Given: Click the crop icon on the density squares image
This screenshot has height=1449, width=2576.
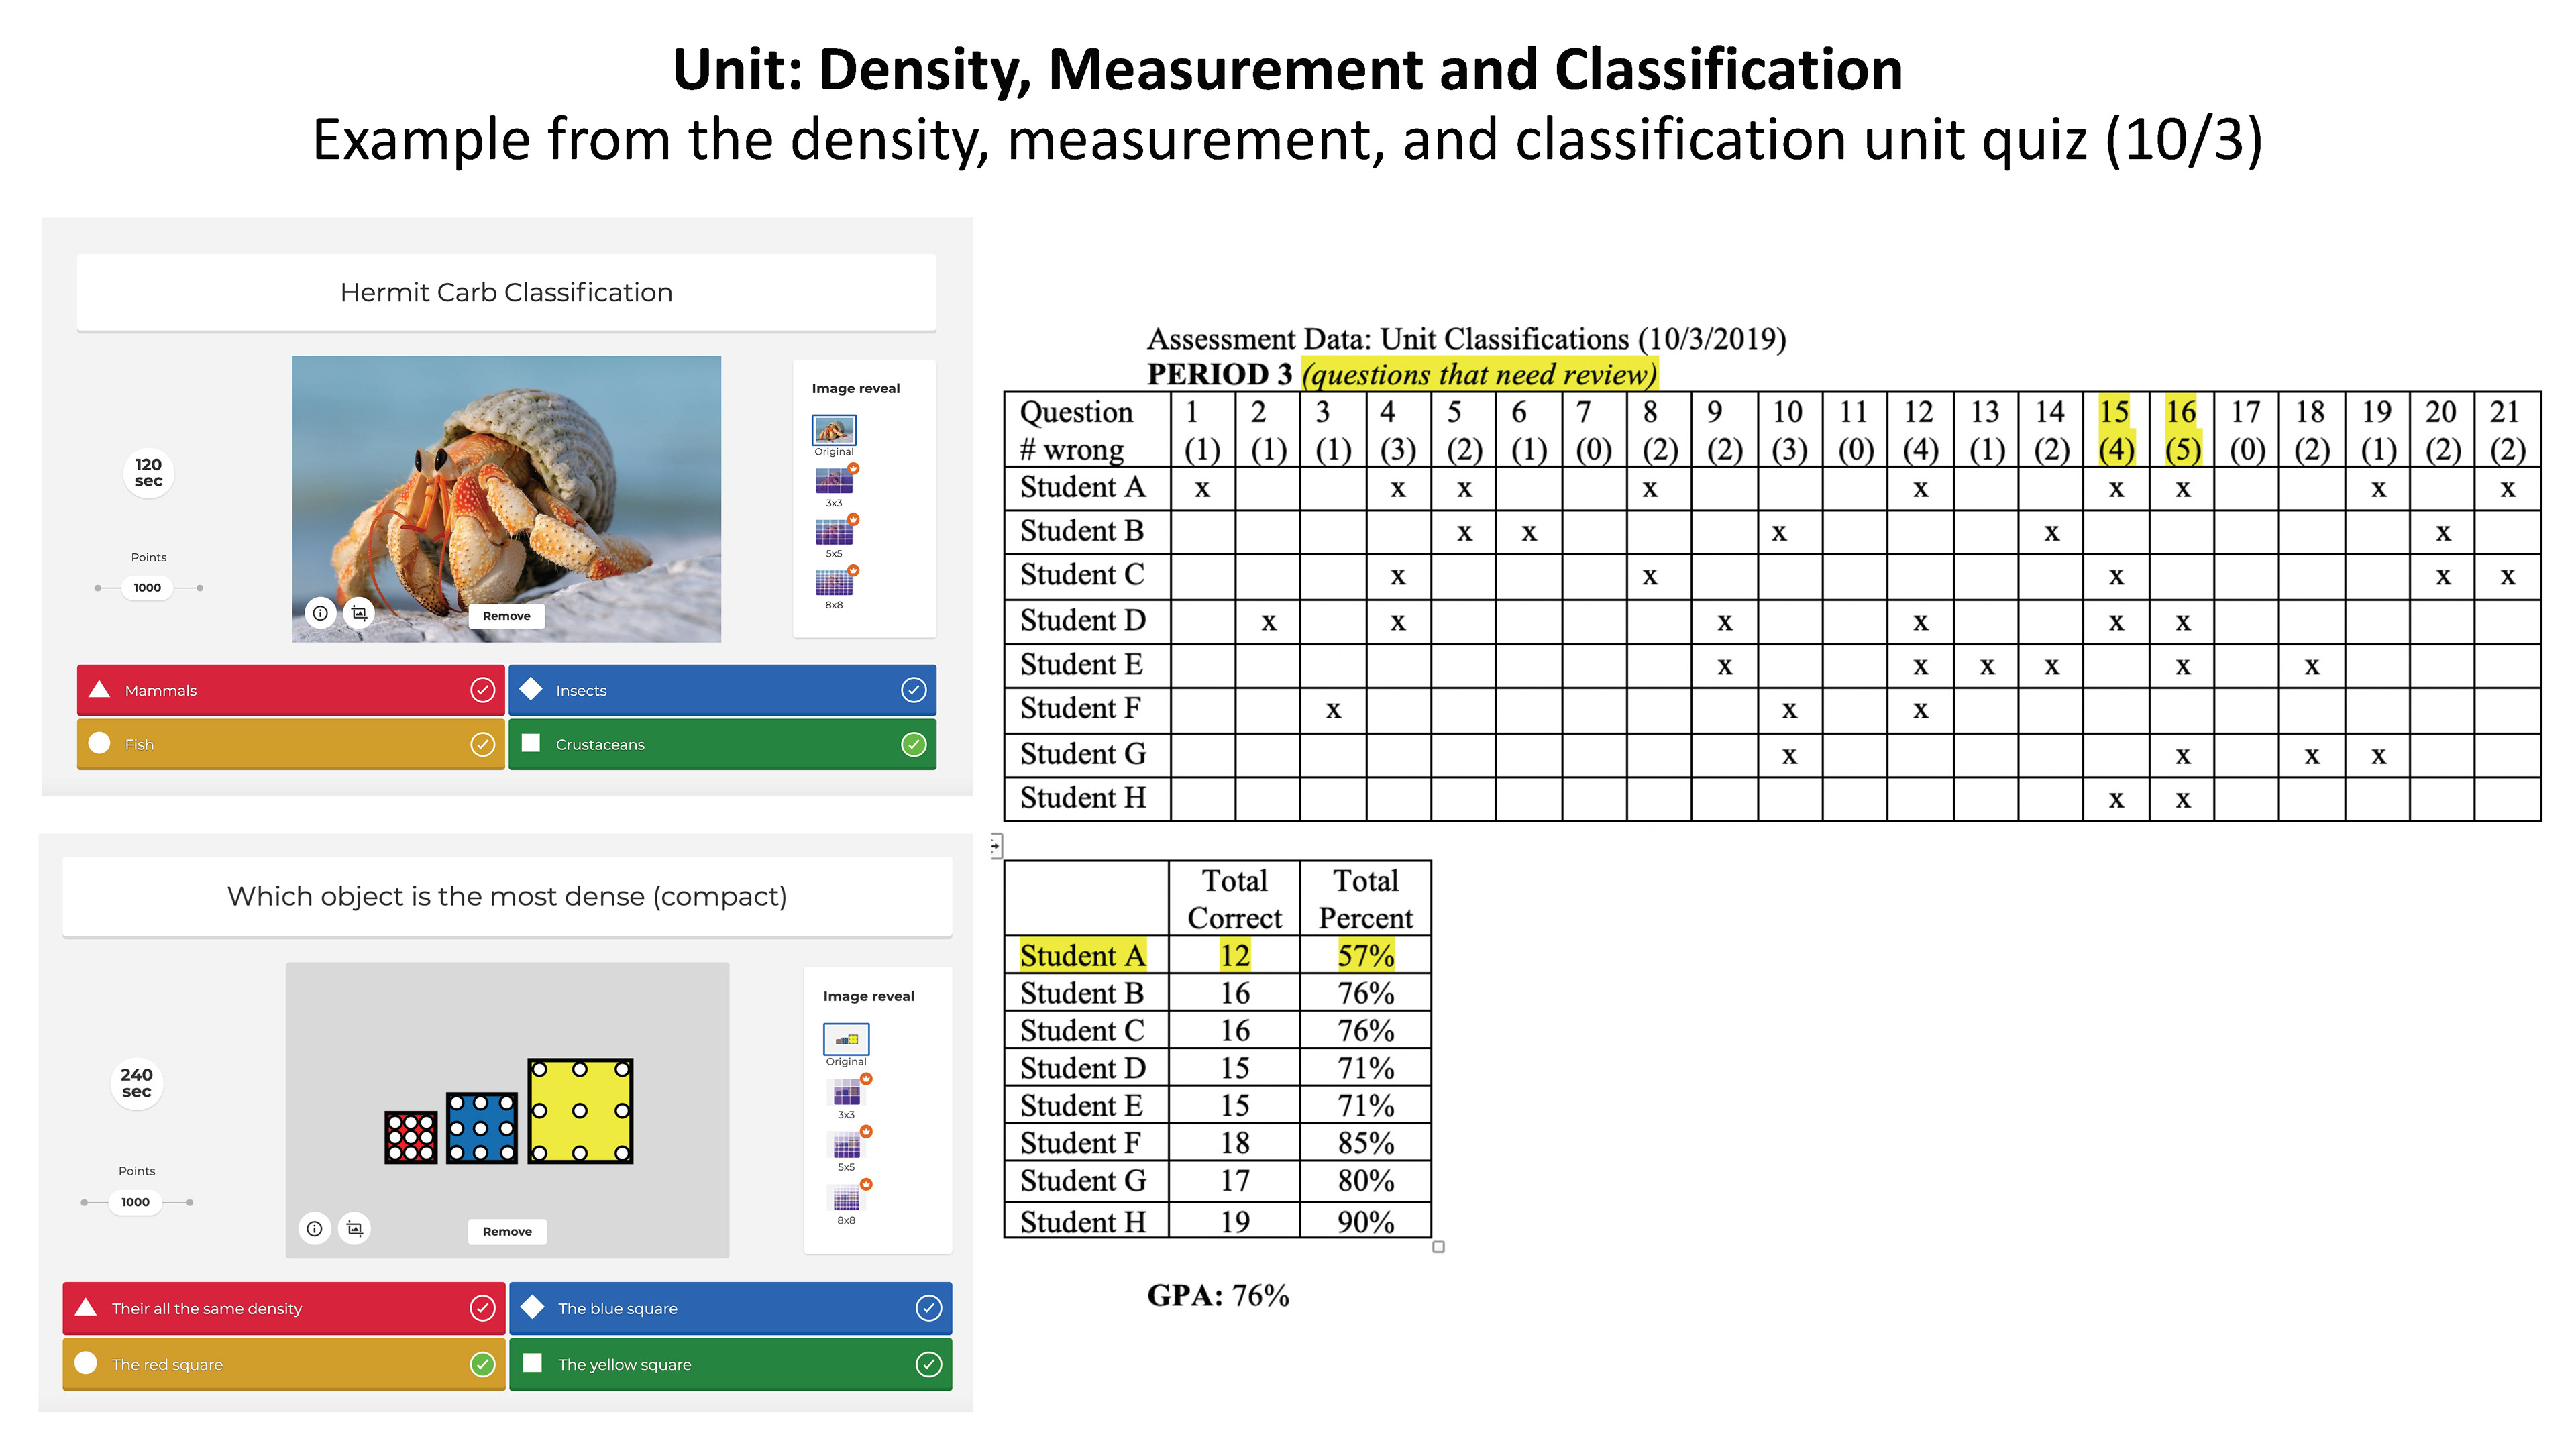Looking at the screenshot, I should 355,1228.
